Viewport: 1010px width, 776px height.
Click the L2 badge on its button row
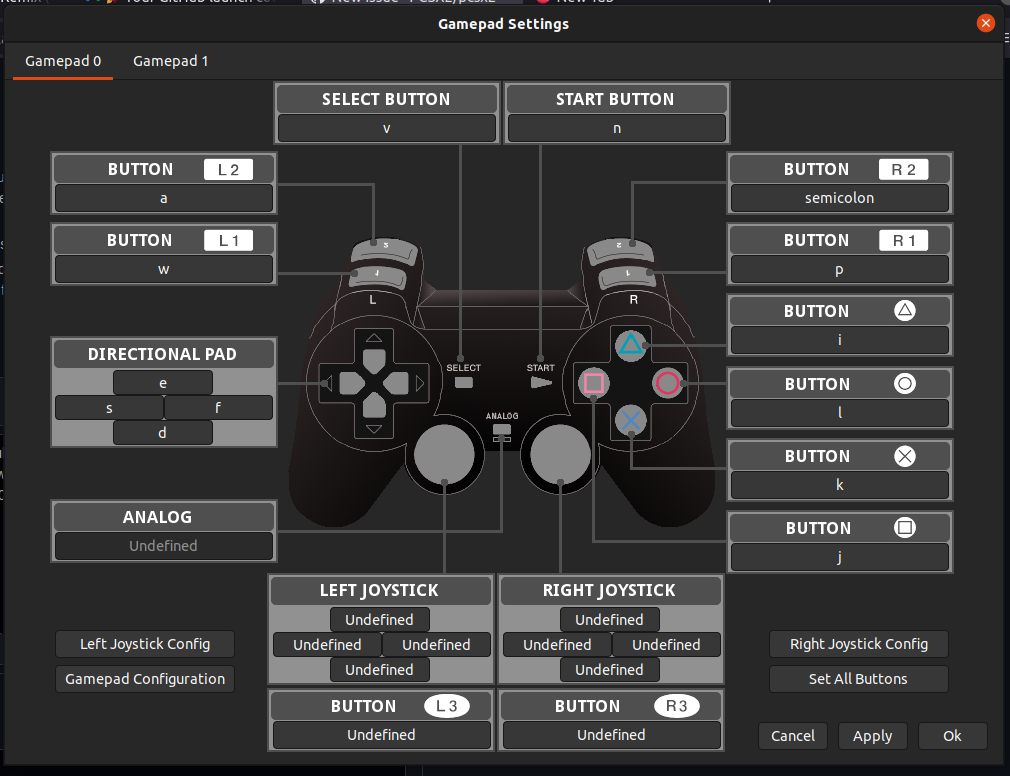(228, 169)
